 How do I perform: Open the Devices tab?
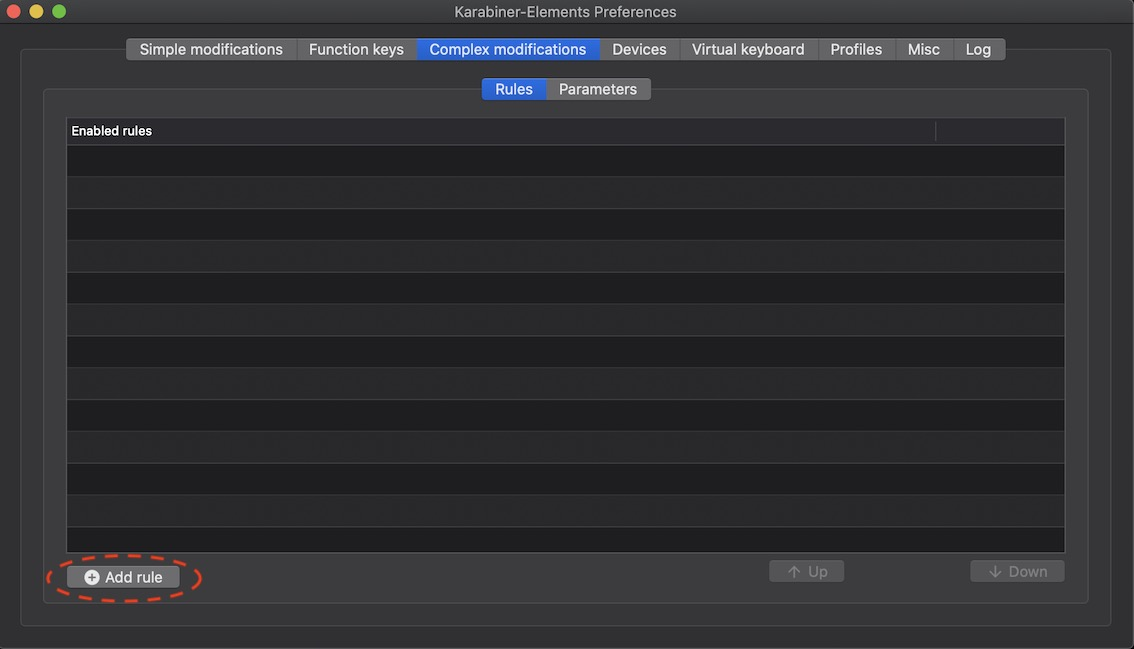click(639, 49)
